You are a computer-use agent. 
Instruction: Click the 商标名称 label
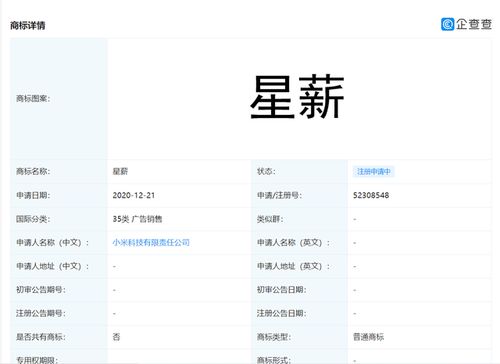[33, 171]
